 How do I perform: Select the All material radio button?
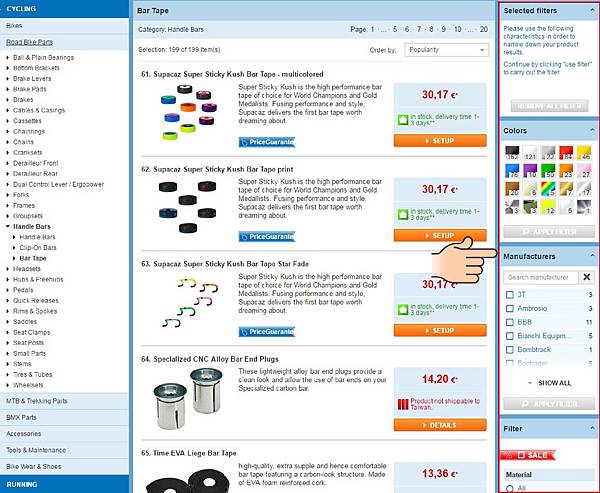(509, 489)
